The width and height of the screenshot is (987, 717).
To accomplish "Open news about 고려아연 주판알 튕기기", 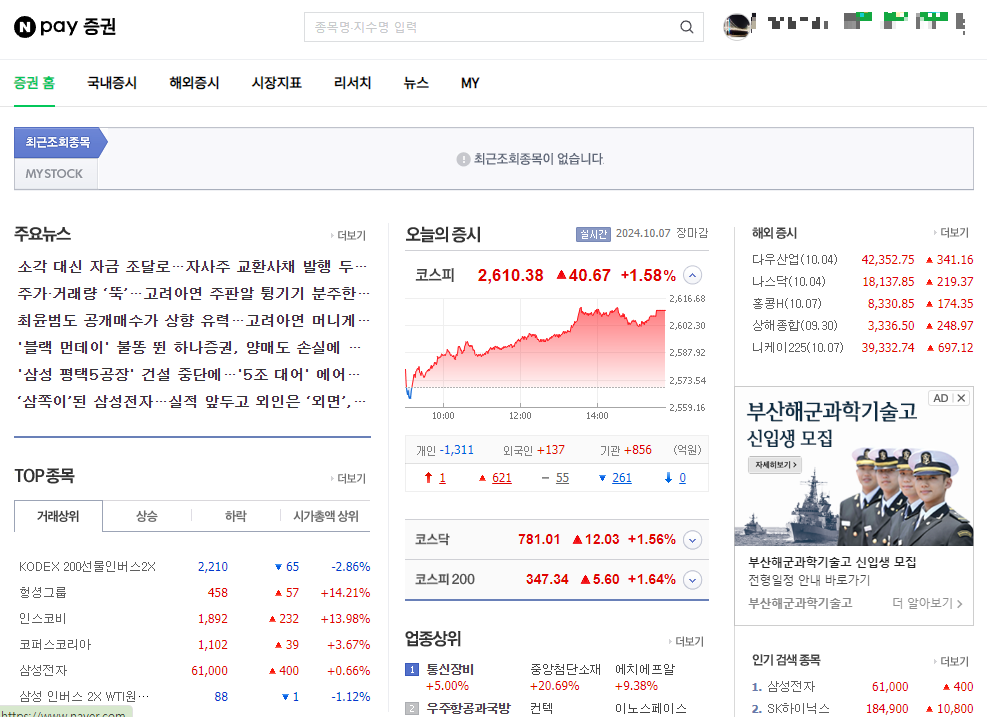I will (x=193, y=294).
